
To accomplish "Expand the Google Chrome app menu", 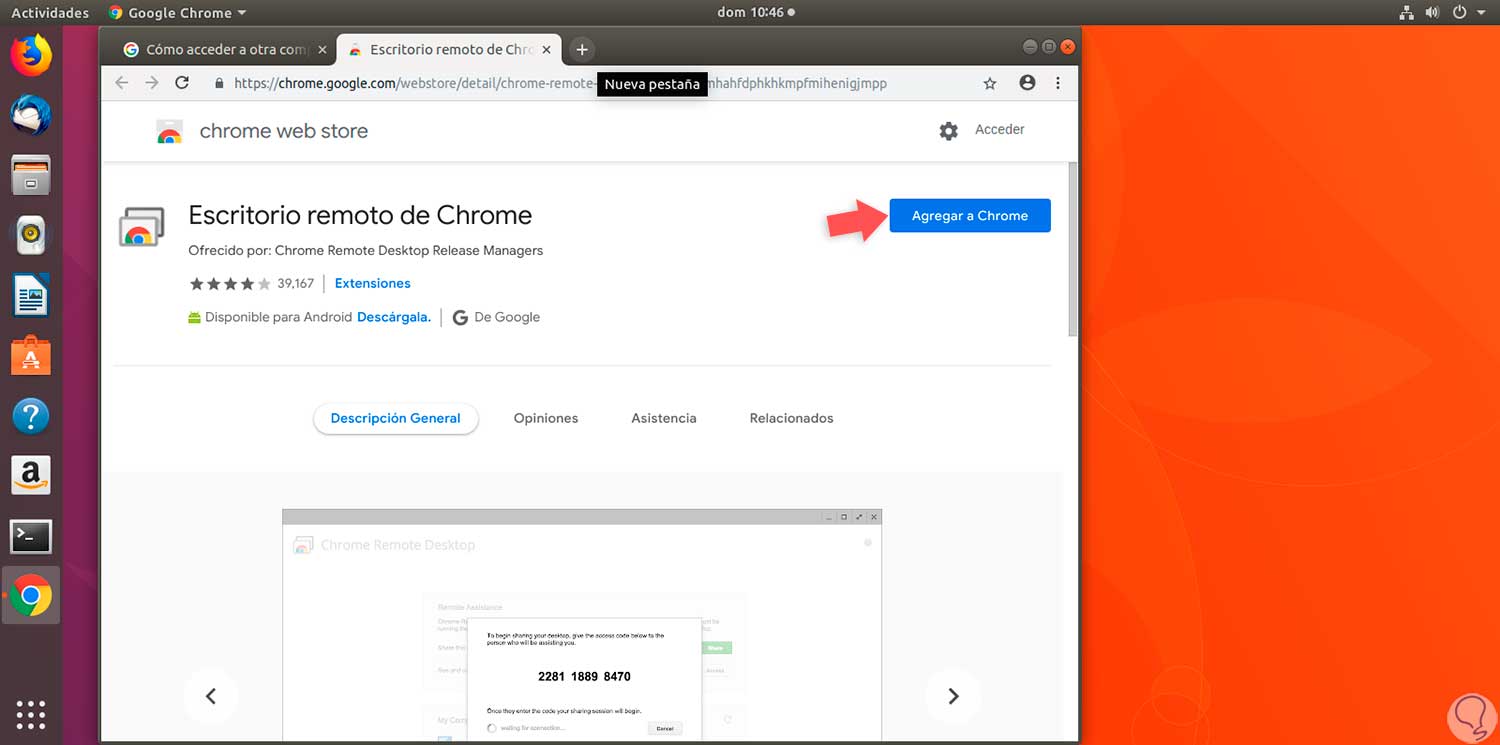I will 179,13.
